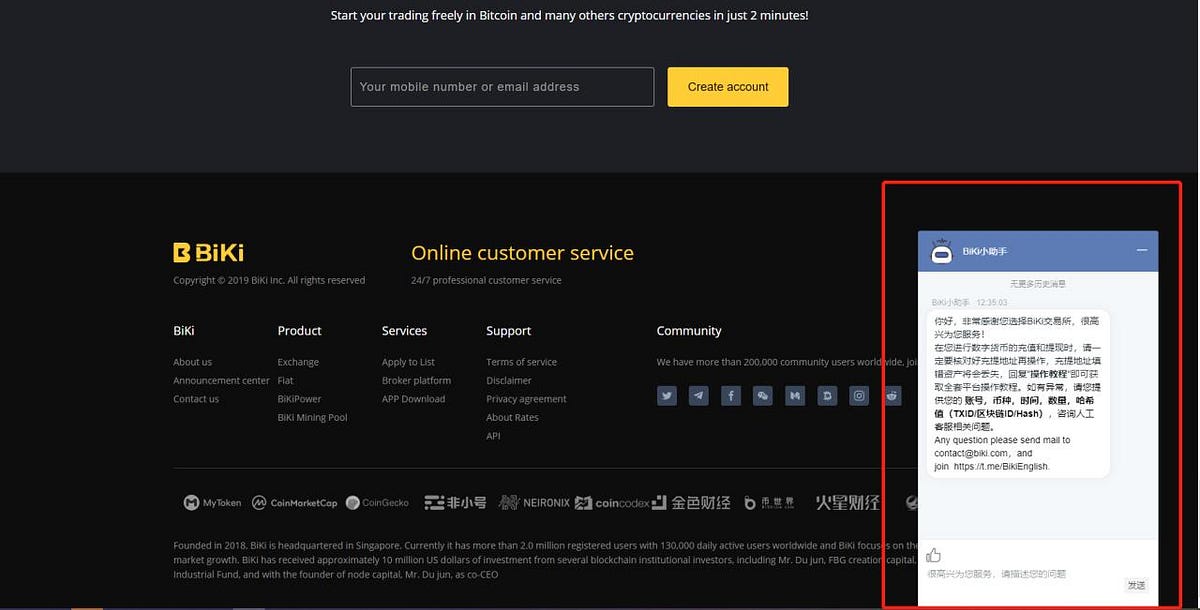This screenshot has width=1200, height=610.
Task: Open the Facebook community icon
Action: 731,396
